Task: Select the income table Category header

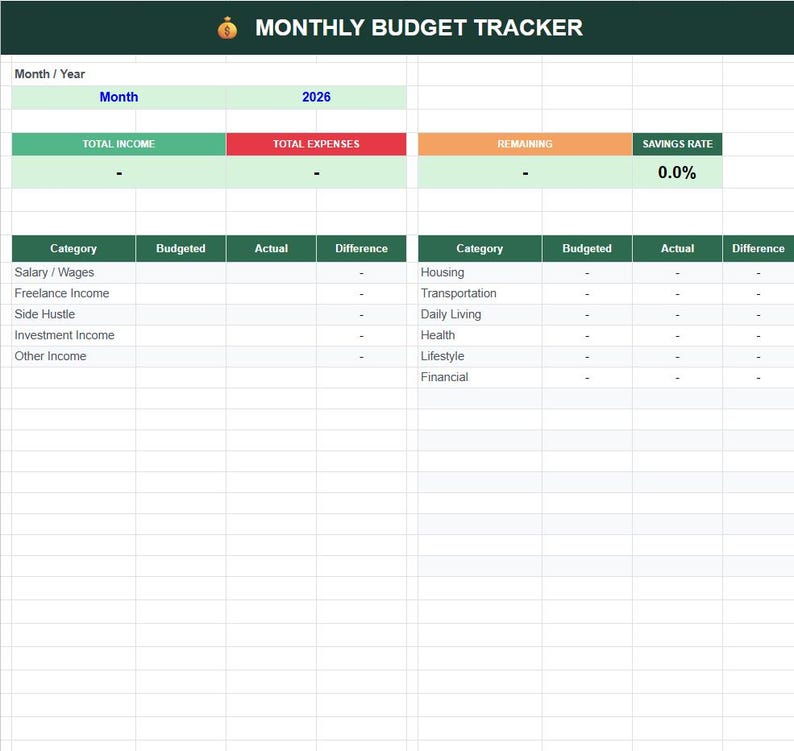Action: coord(73,249)
